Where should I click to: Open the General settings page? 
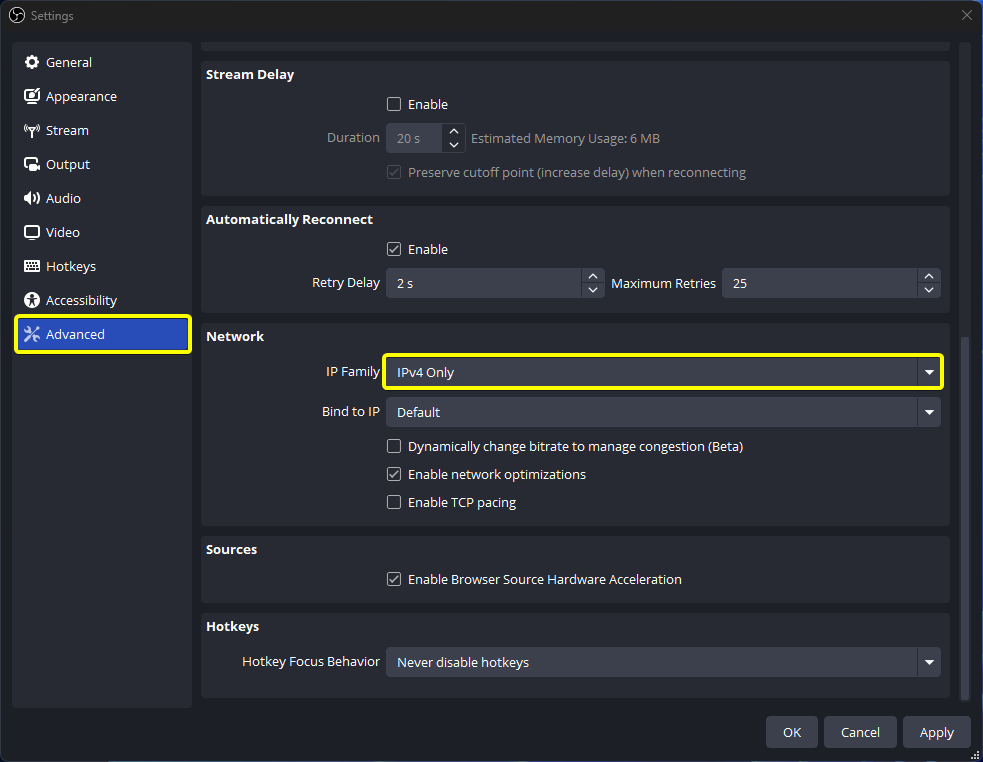tap(103, 62)
